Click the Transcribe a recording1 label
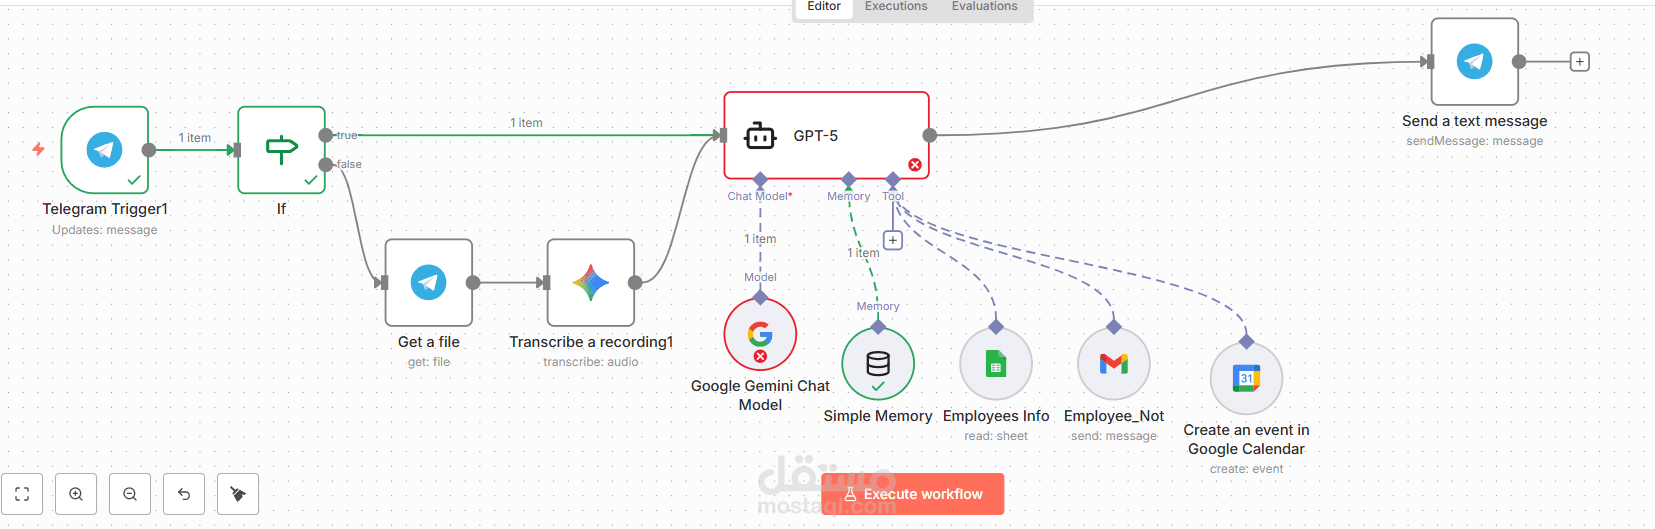This screenshot has width=1655, height=529. pyautogui.click(x=591, y=342)
